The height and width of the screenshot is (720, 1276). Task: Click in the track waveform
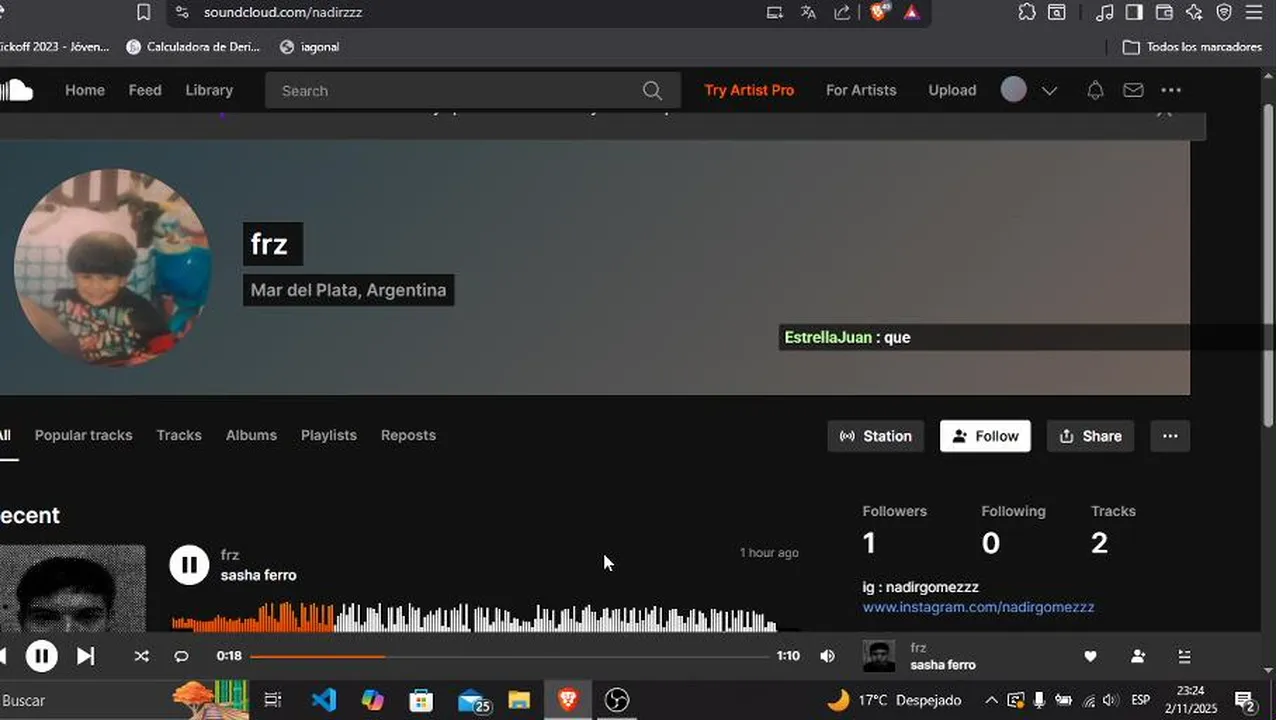point(474,616)
